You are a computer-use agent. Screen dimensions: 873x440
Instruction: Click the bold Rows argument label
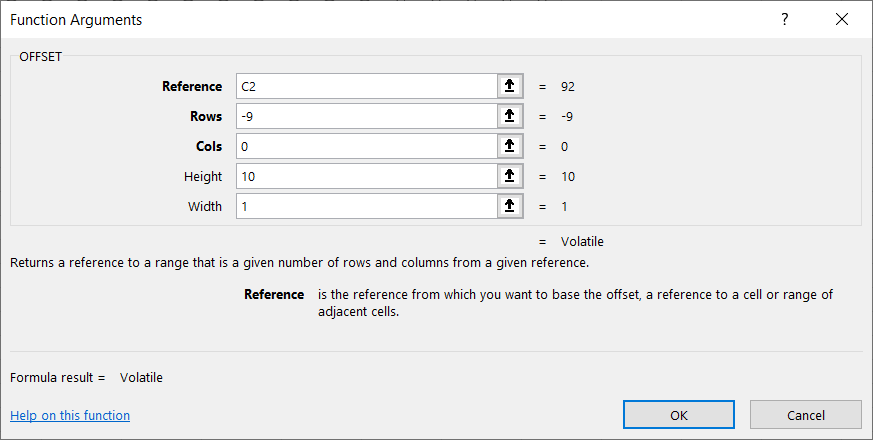(206, 116)
